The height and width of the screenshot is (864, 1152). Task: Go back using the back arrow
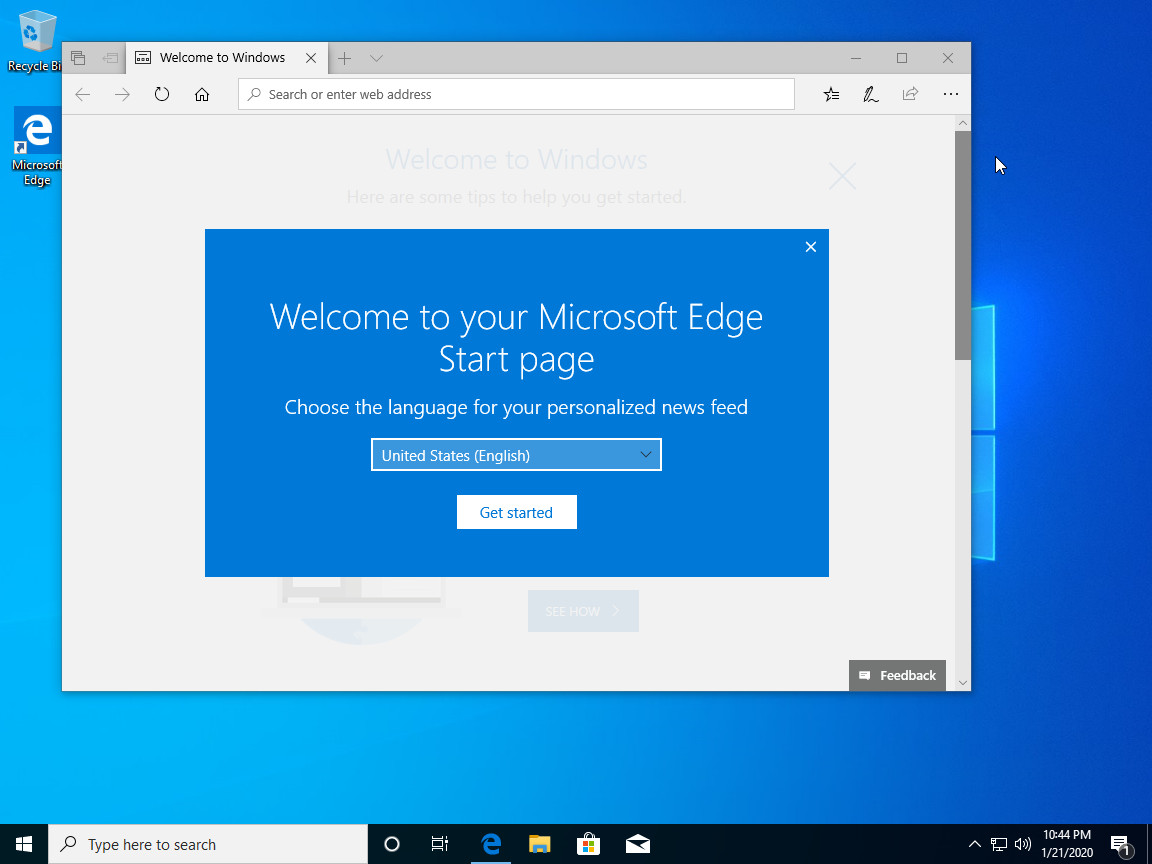pos(83,94)
